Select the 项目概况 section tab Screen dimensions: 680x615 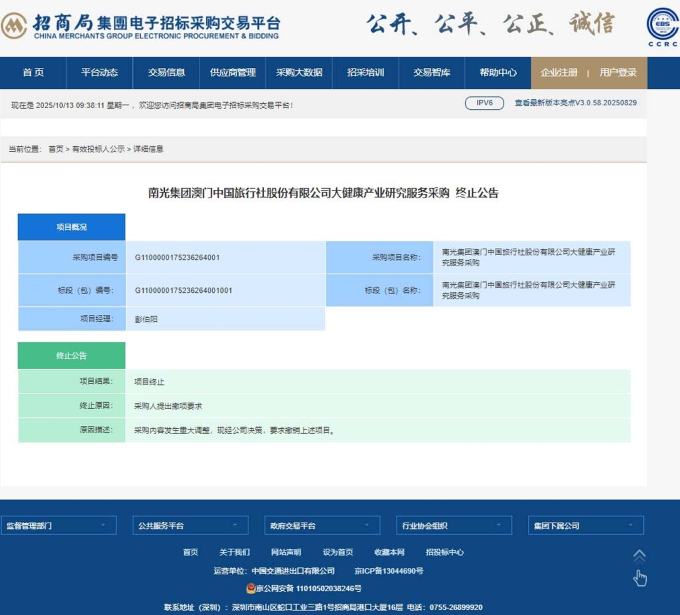tap(71, 227)
